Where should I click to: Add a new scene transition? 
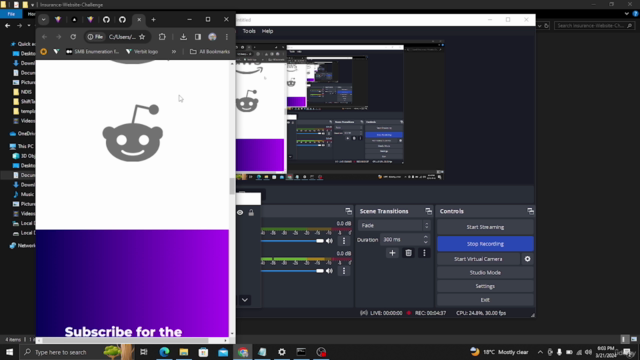point(392,253)
